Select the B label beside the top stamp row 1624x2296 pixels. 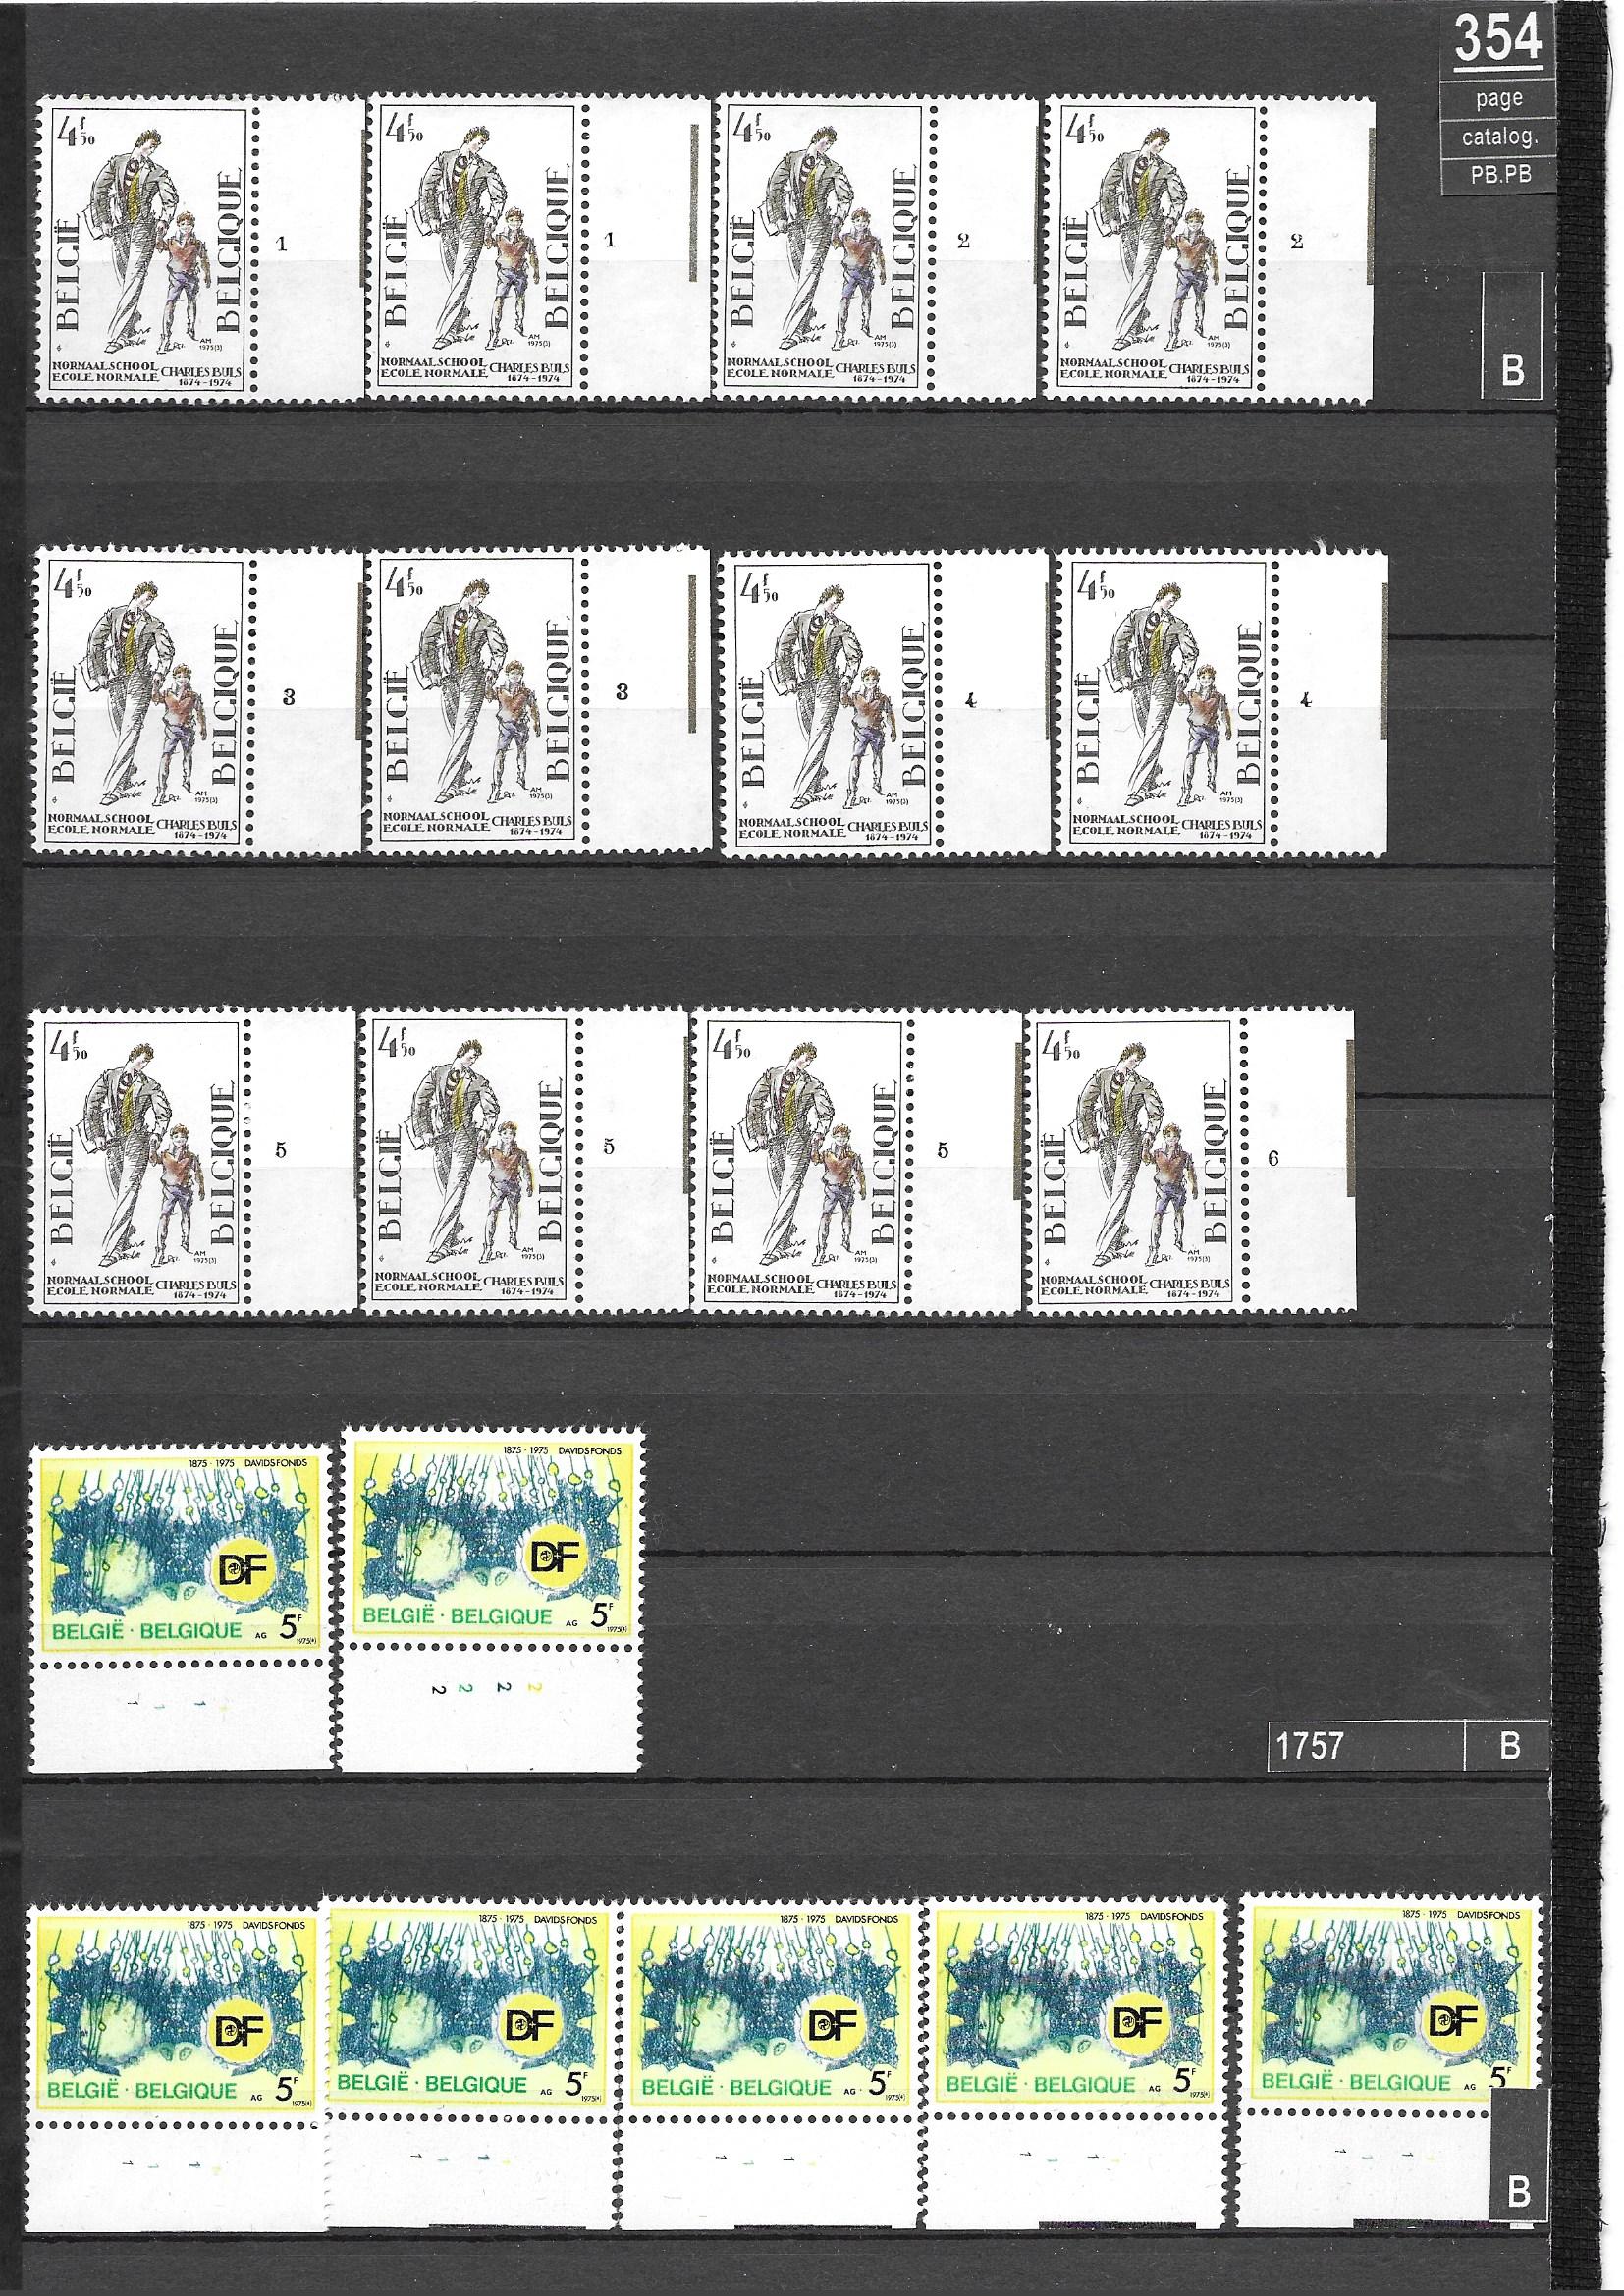tap(1513, 370)
